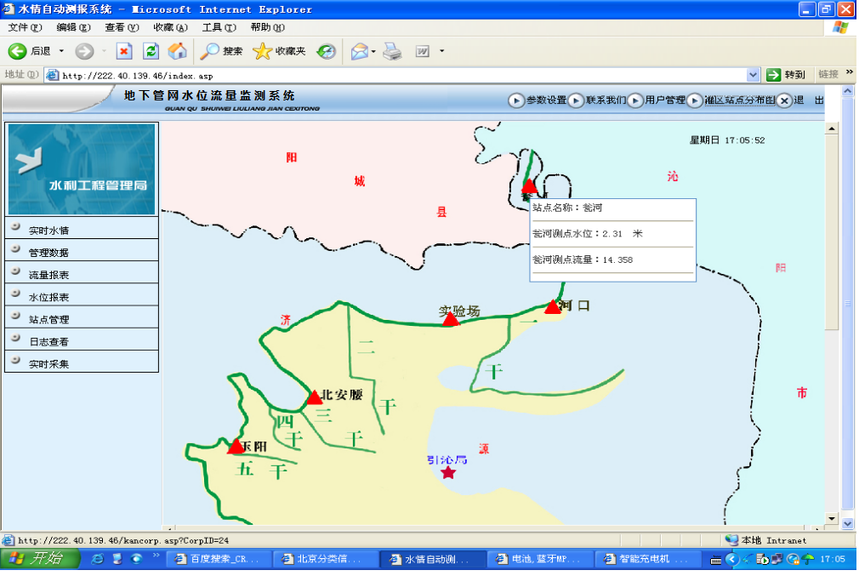Open the 收藏 menu
Screen dimensions: 859x576
(x=170, y=27)
